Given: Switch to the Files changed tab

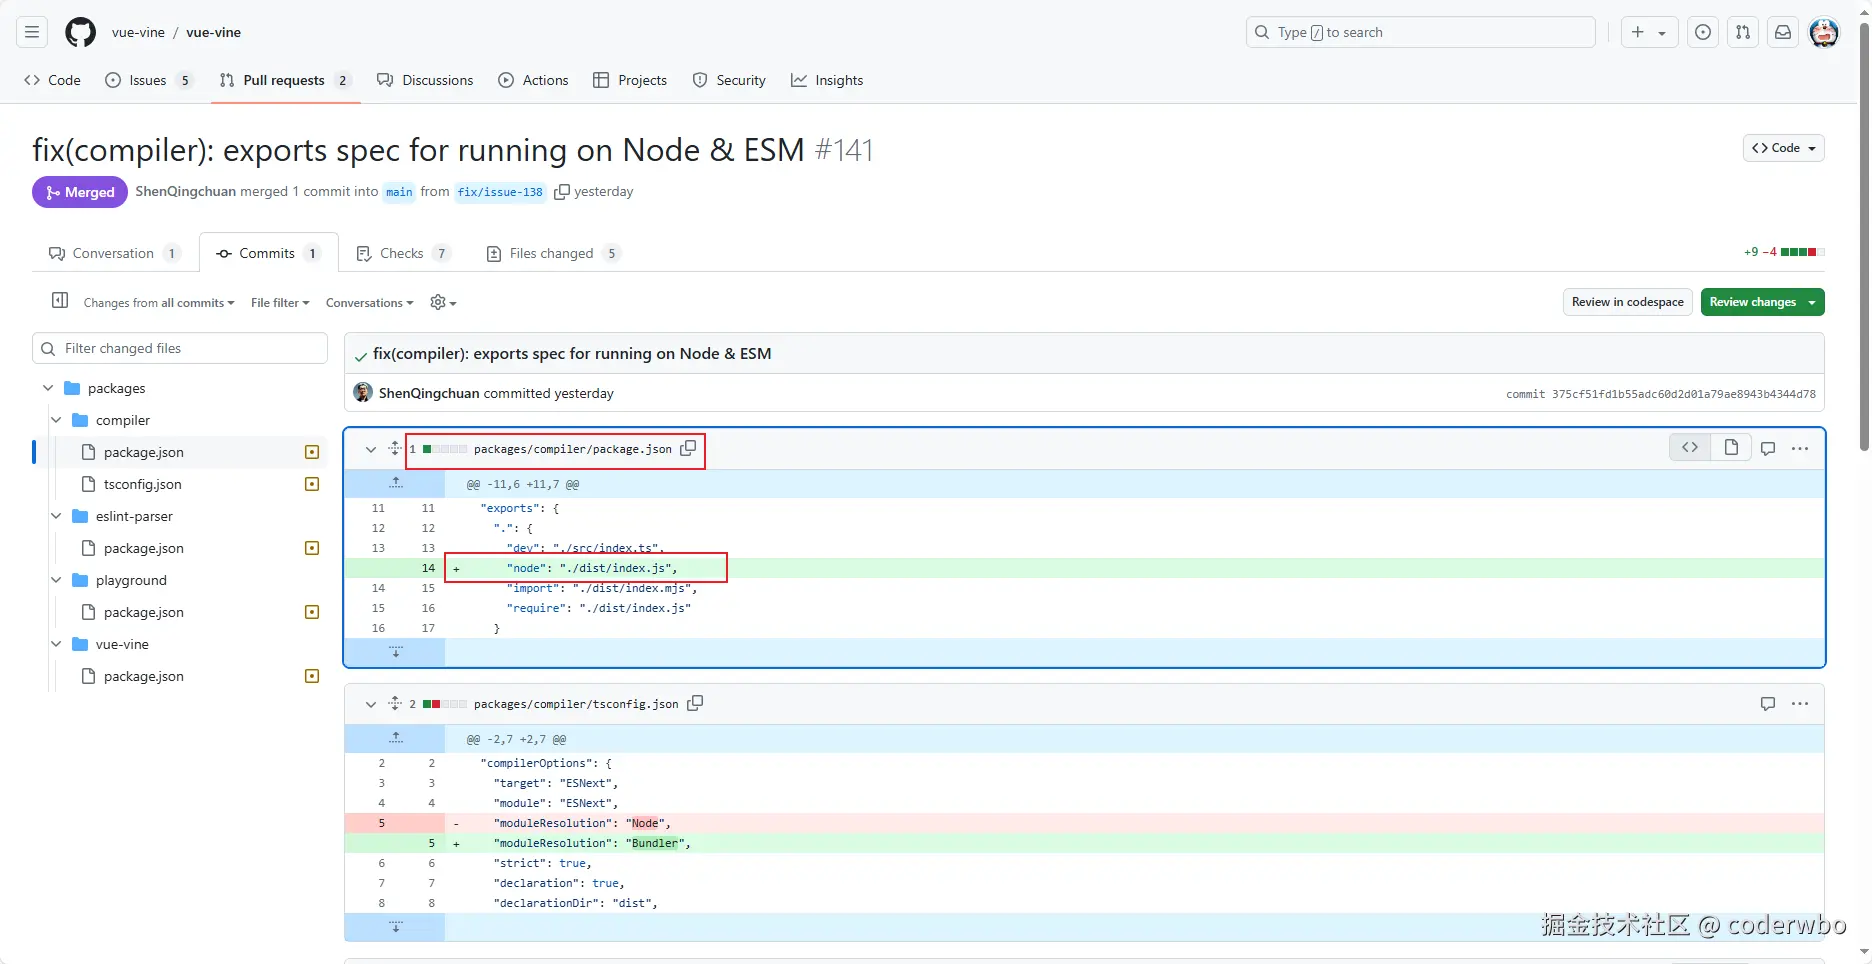Looking at the screenshot, I should 552,253.
